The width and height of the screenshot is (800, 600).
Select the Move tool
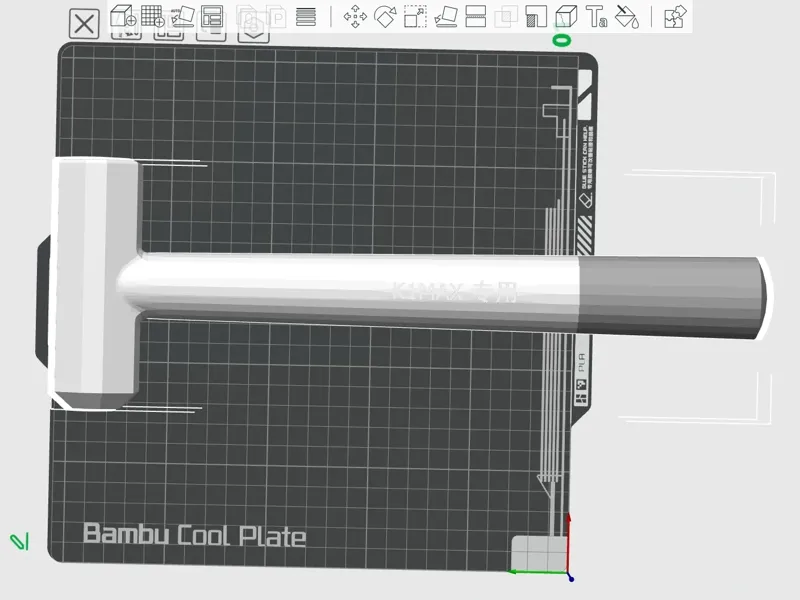(355, 16)
